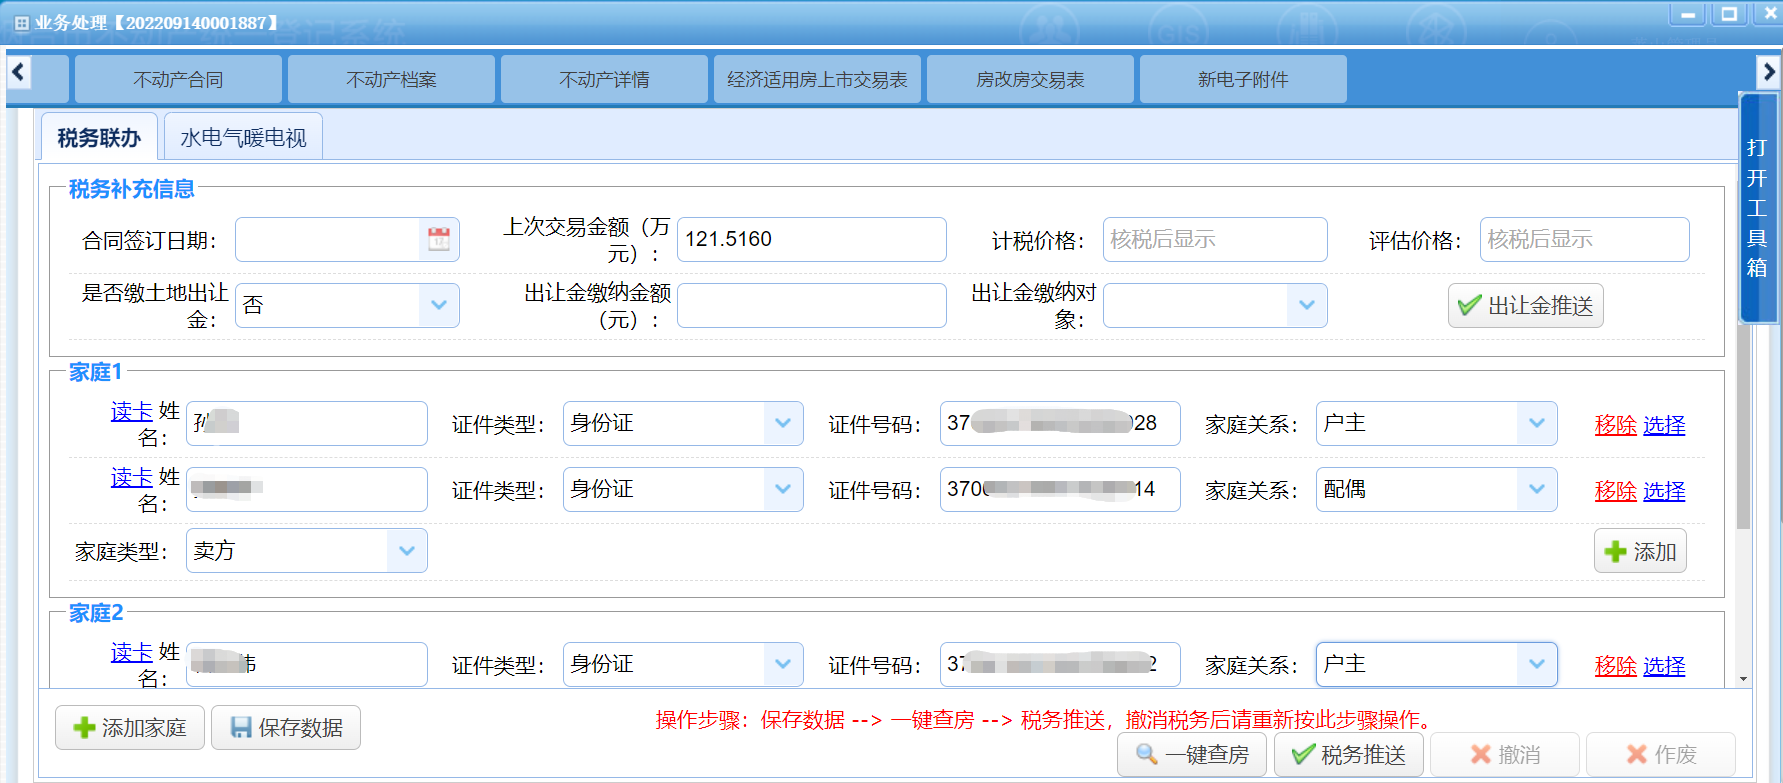Click the 保存数据 save button
This screenshot has width=1783, height=783.
point(286,728)
